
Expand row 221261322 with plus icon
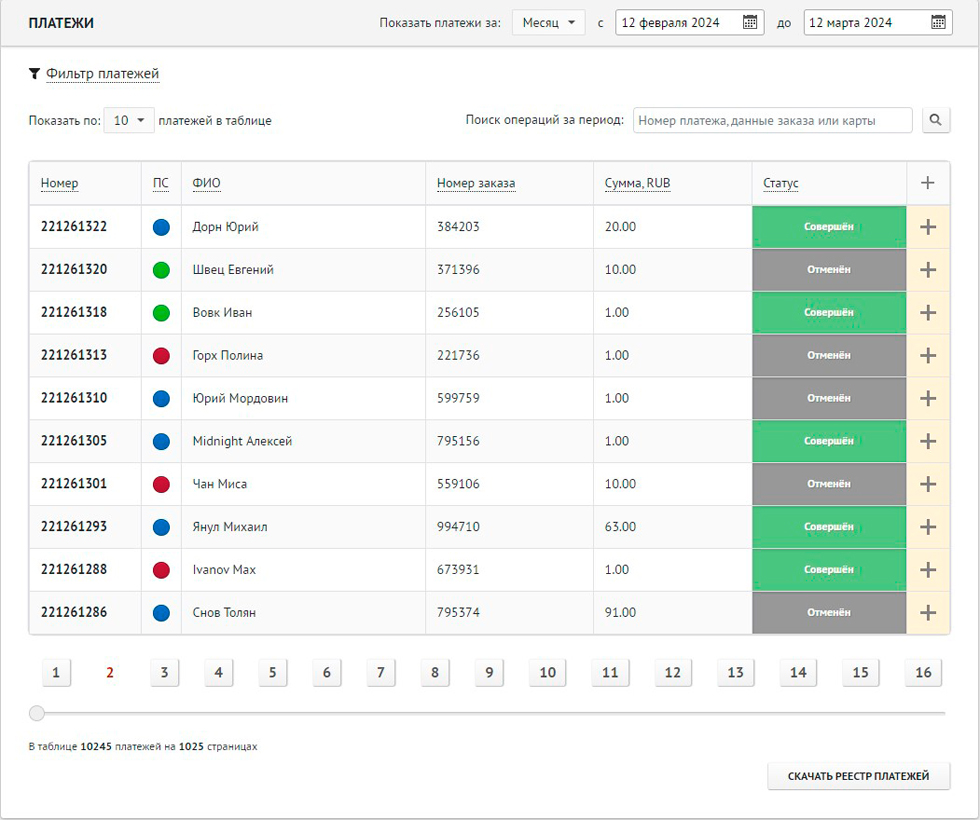click(928, 227)
